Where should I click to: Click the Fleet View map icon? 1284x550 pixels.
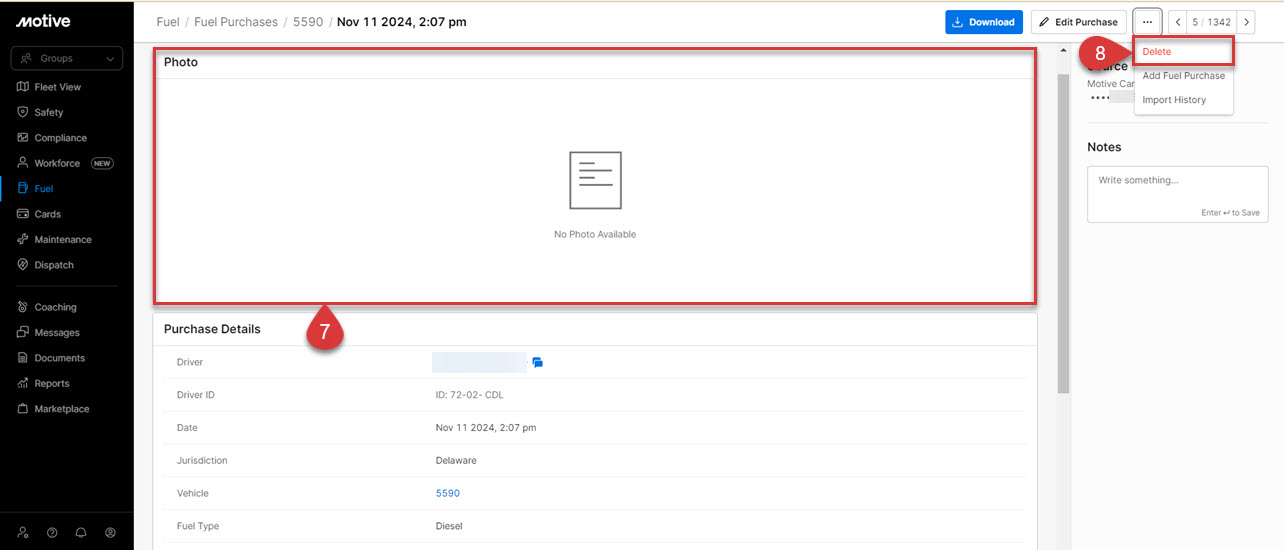pyautogui.click(x=23, y=87)
